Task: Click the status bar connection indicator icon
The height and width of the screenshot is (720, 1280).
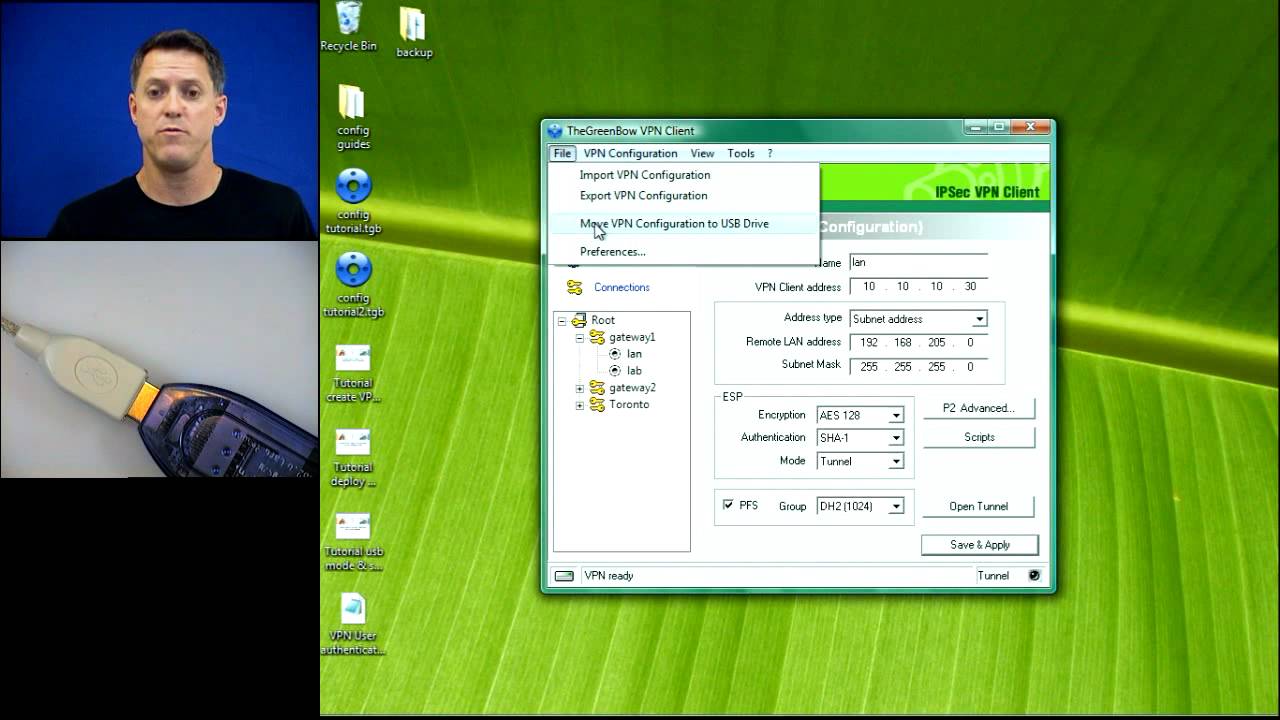Action: 565,576
